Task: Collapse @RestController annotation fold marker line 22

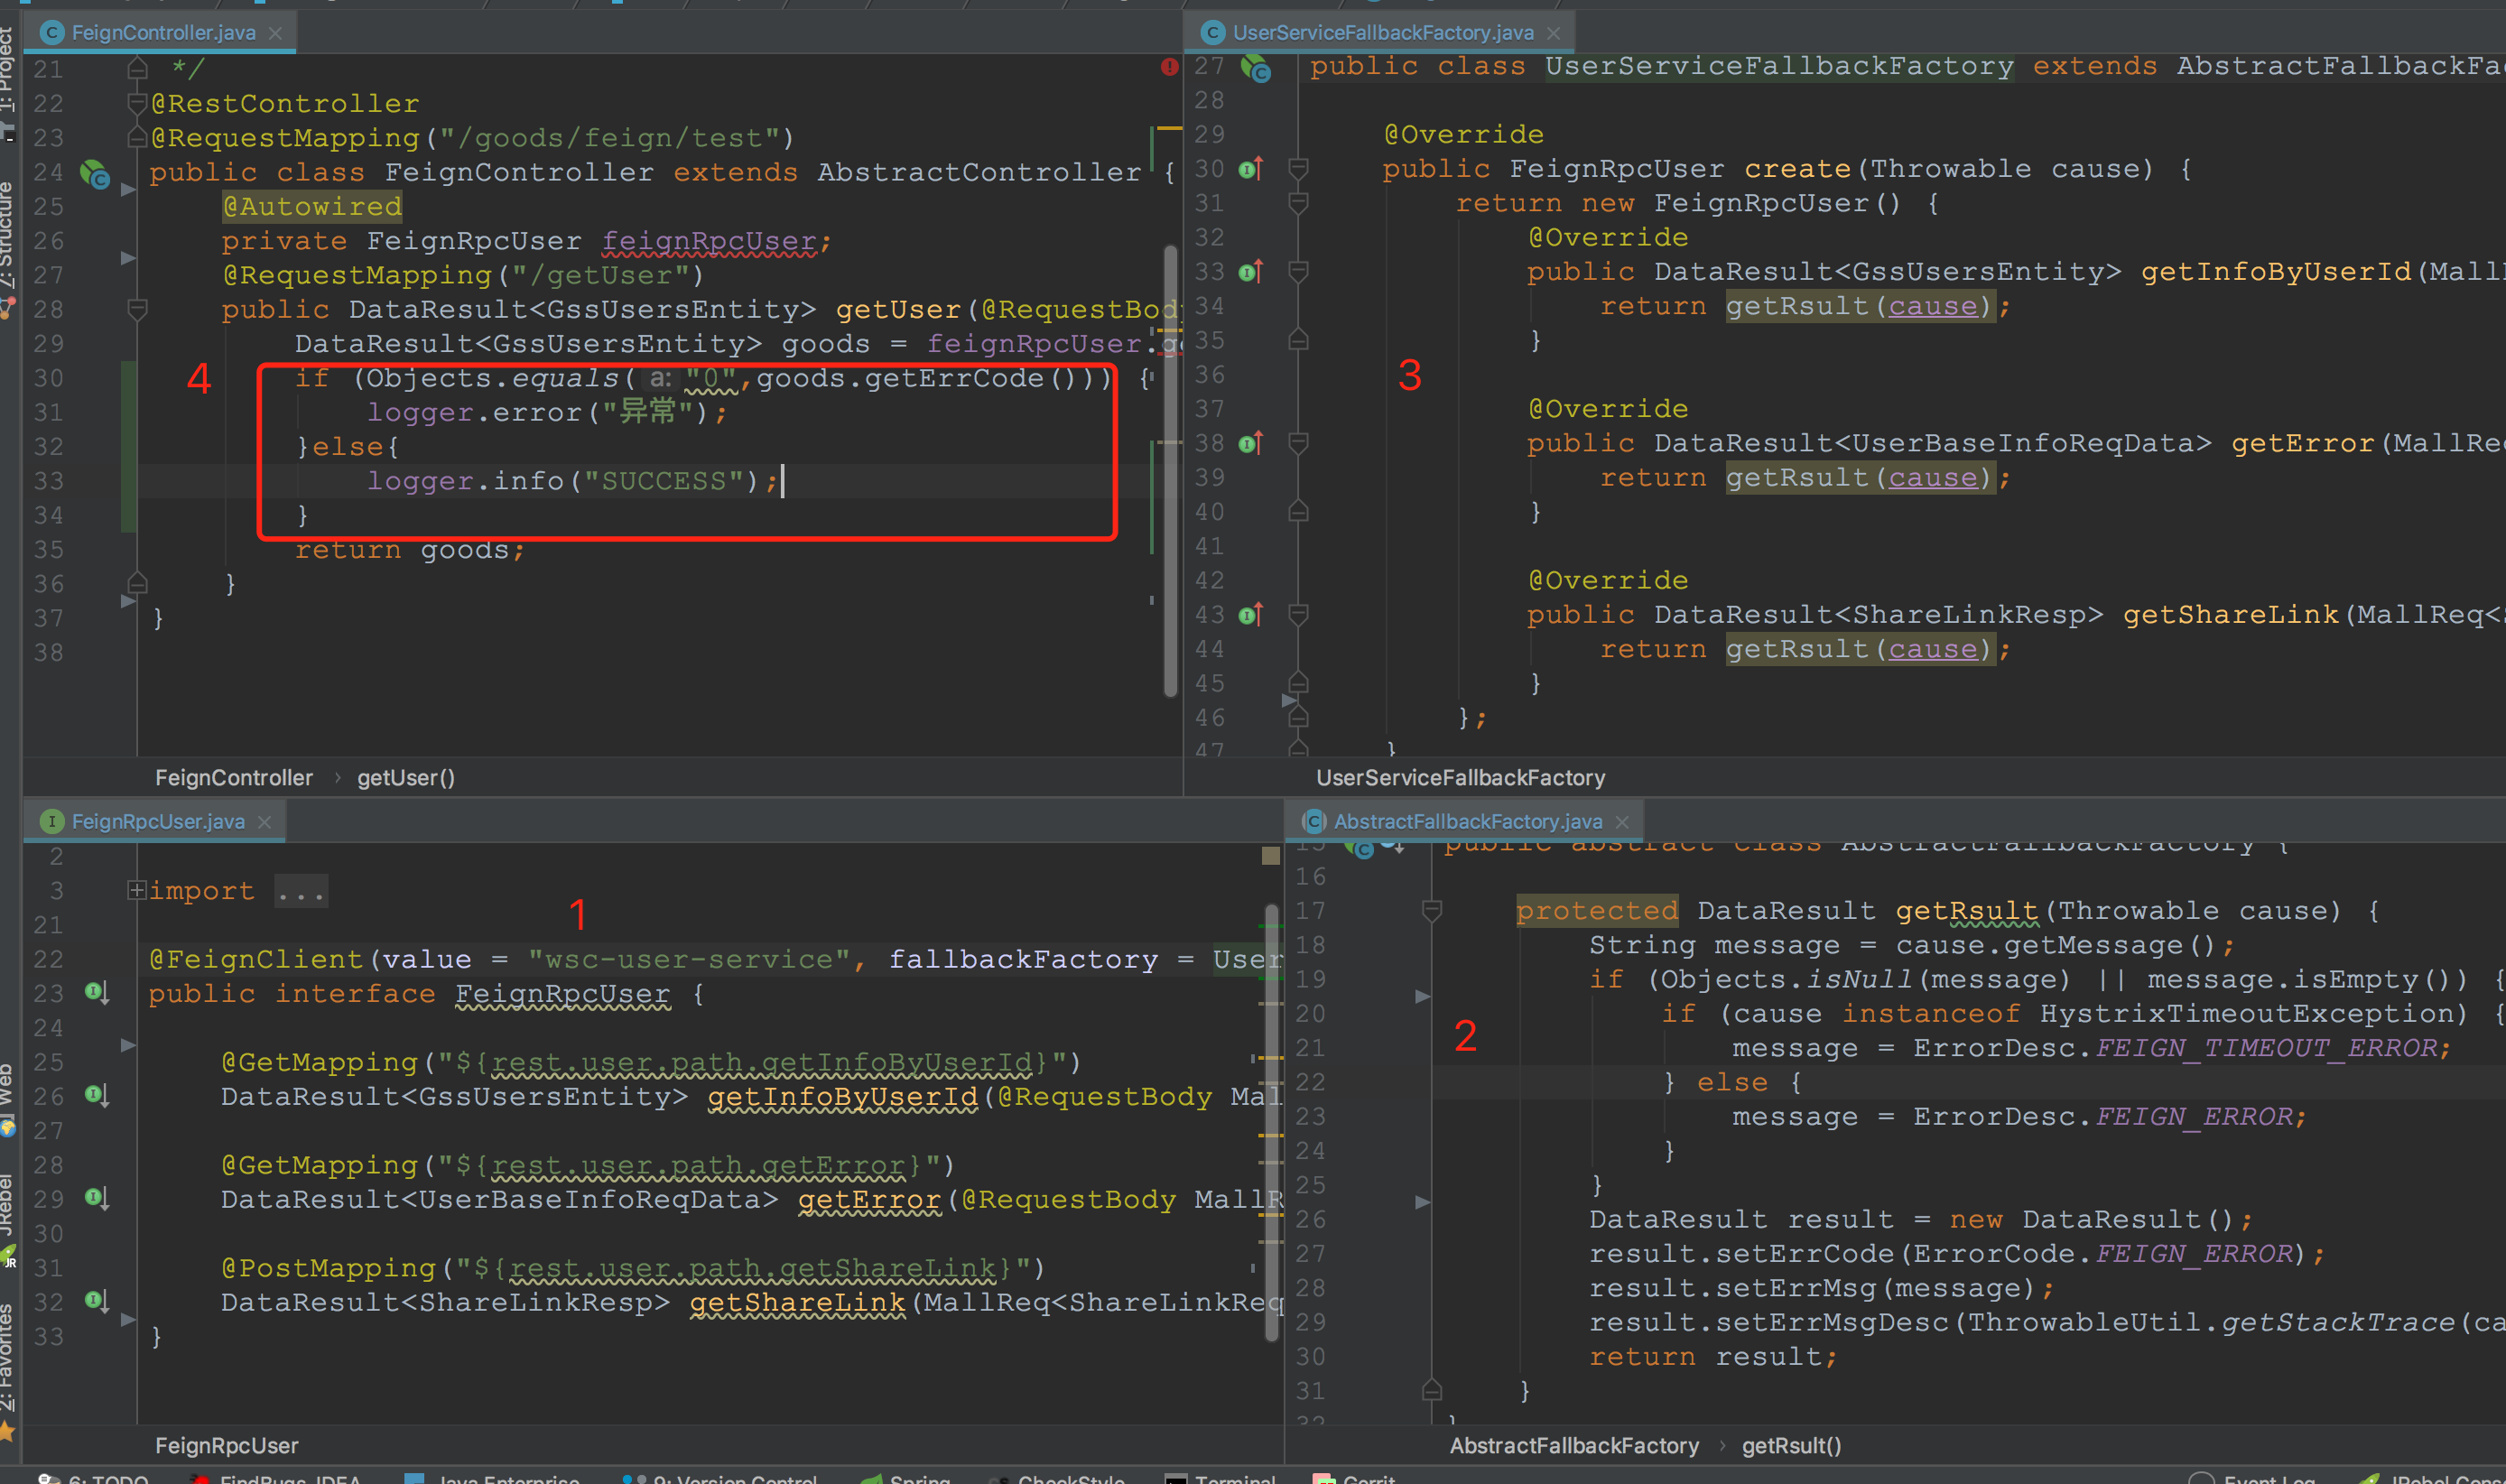Action: tap(137, 103)
